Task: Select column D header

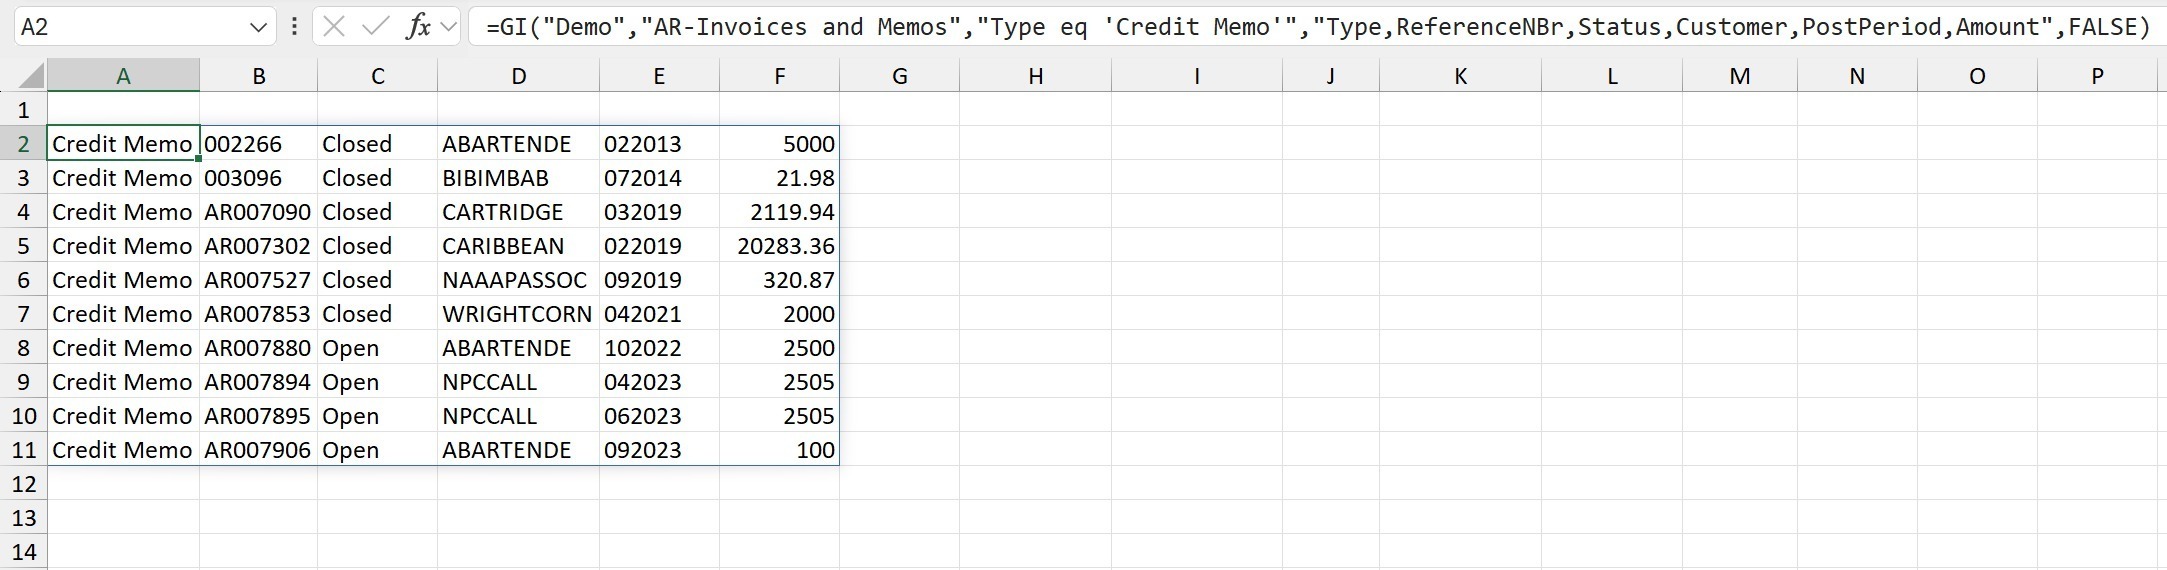Action: [x=518, y=77]
